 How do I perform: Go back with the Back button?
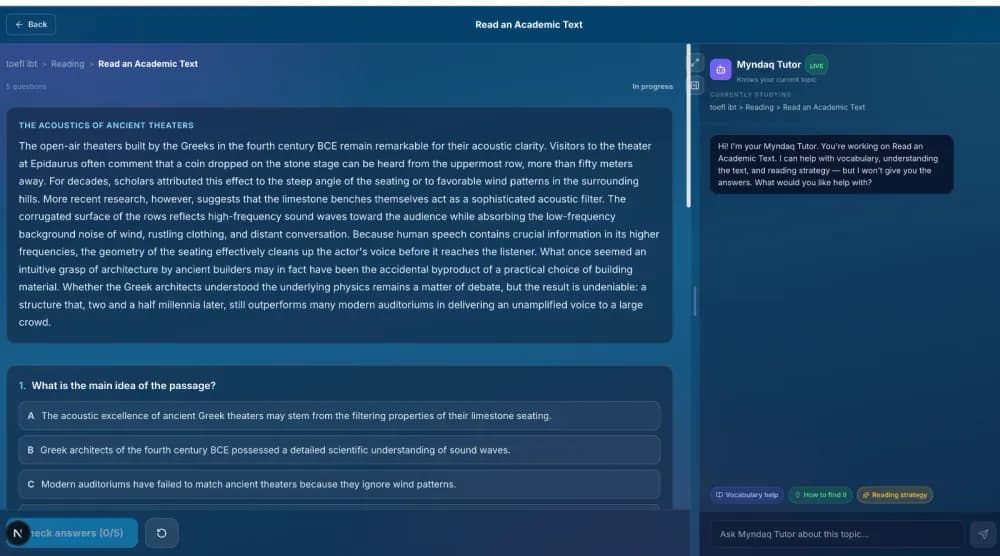[x=31, y=24]
